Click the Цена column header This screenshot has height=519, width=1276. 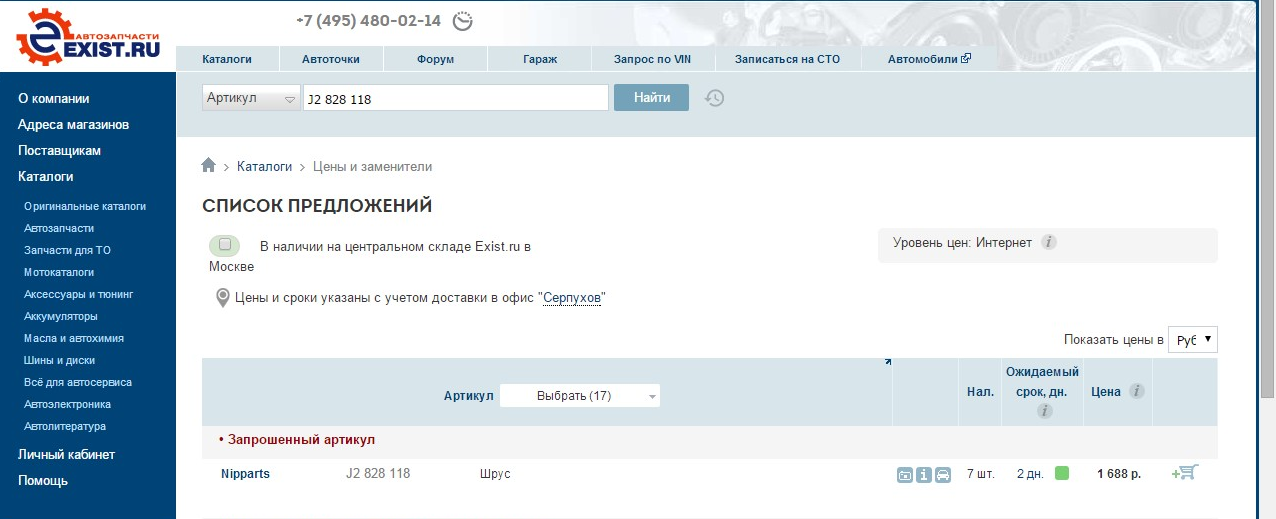[1106, 392]
